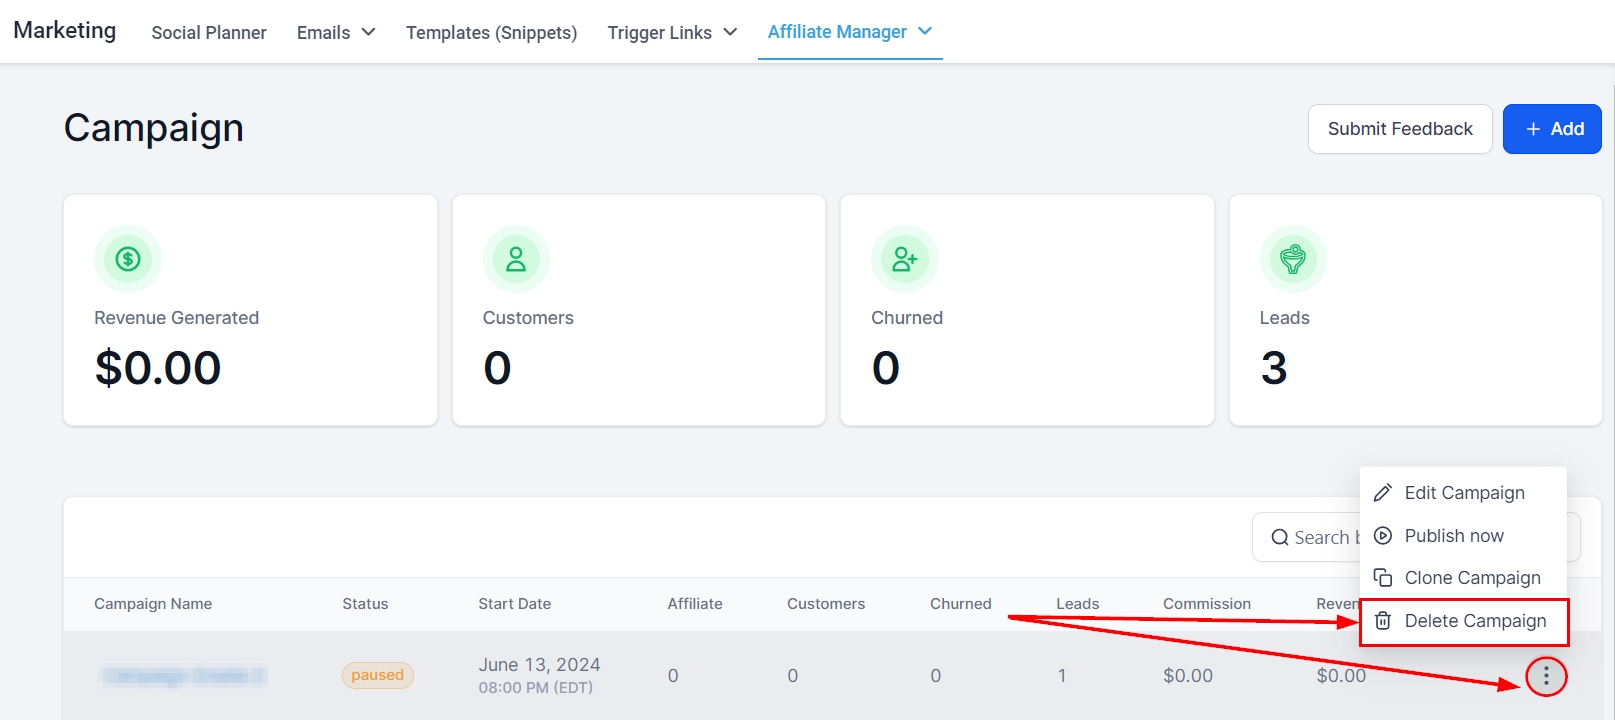Click the paused status badge
This screenshot has width=1615, height=720.
click(377, 675)
